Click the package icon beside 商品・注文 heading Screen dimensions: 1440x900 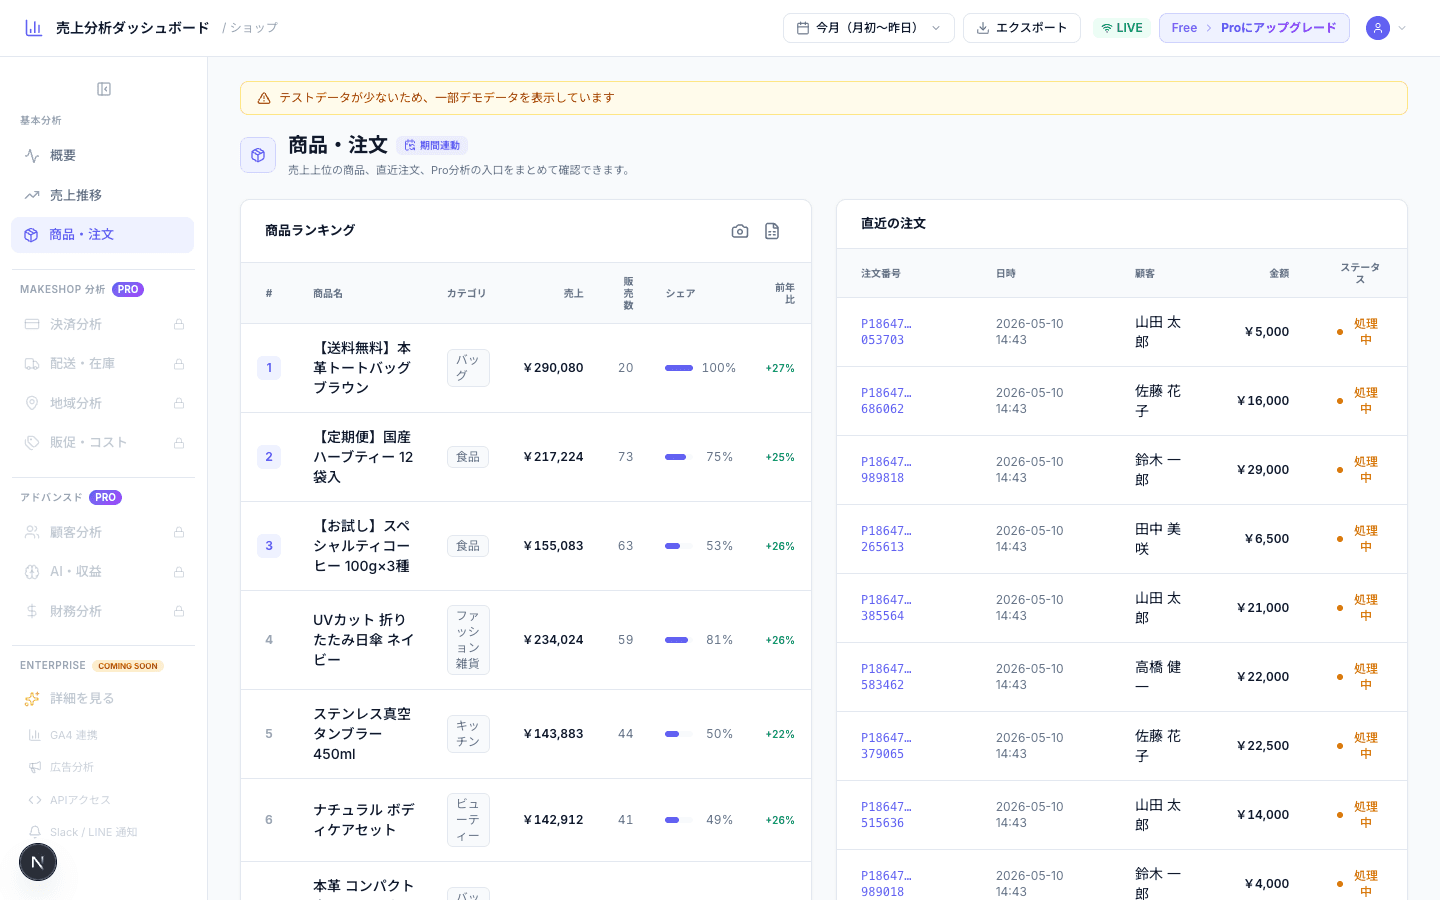coord(258,155)
